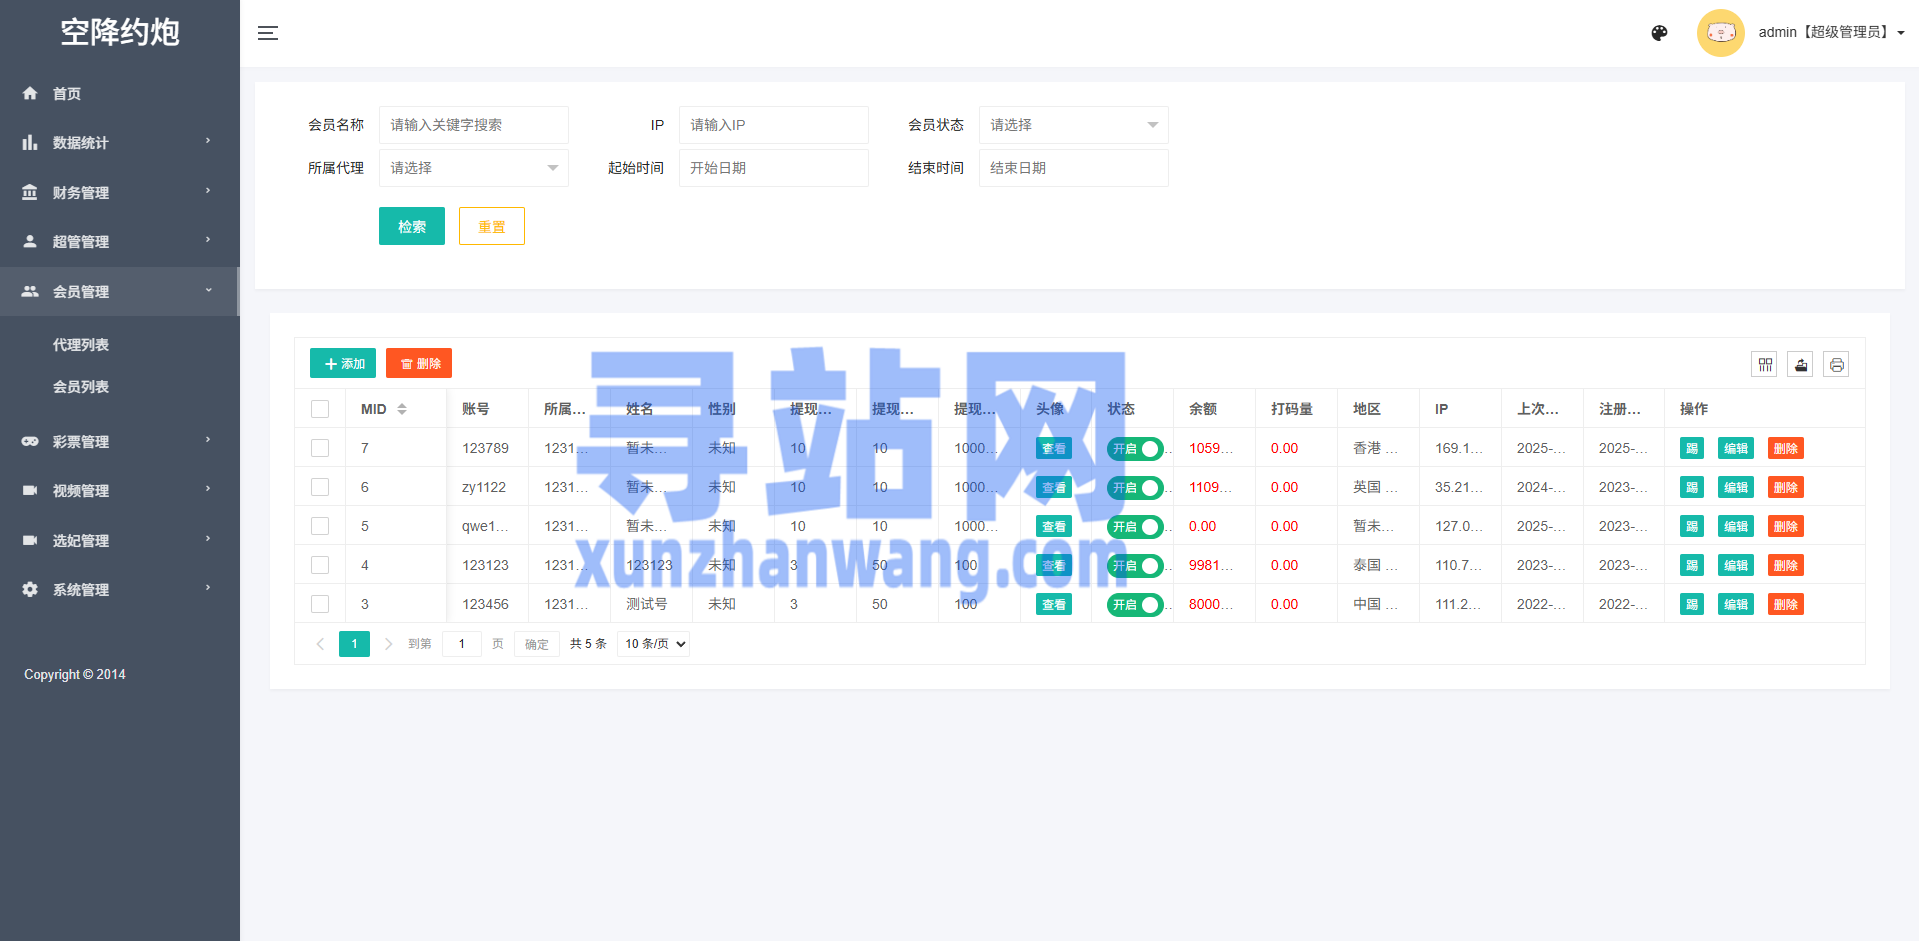Image resolution: width=1919 pixels, height=941 pixels.
Task: Click the home icon next to 首页
Action: tap(30, 93)
